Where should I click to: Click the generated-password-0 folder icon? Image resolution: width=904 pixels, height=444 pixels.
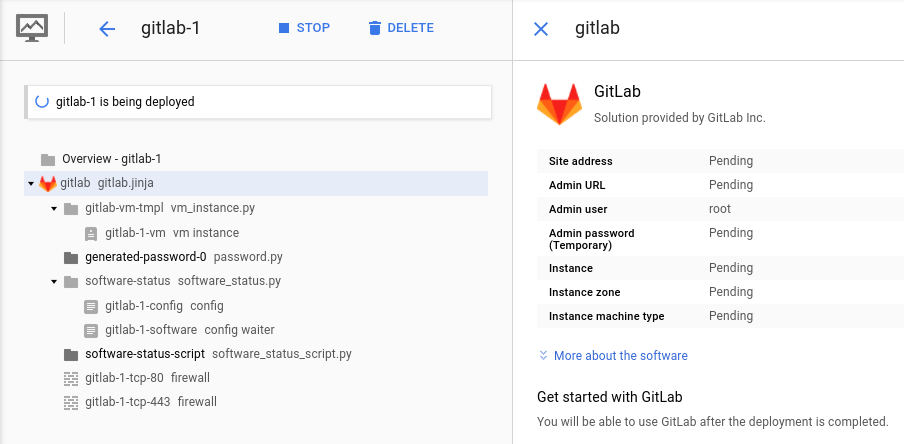click(x=71, y=257)
